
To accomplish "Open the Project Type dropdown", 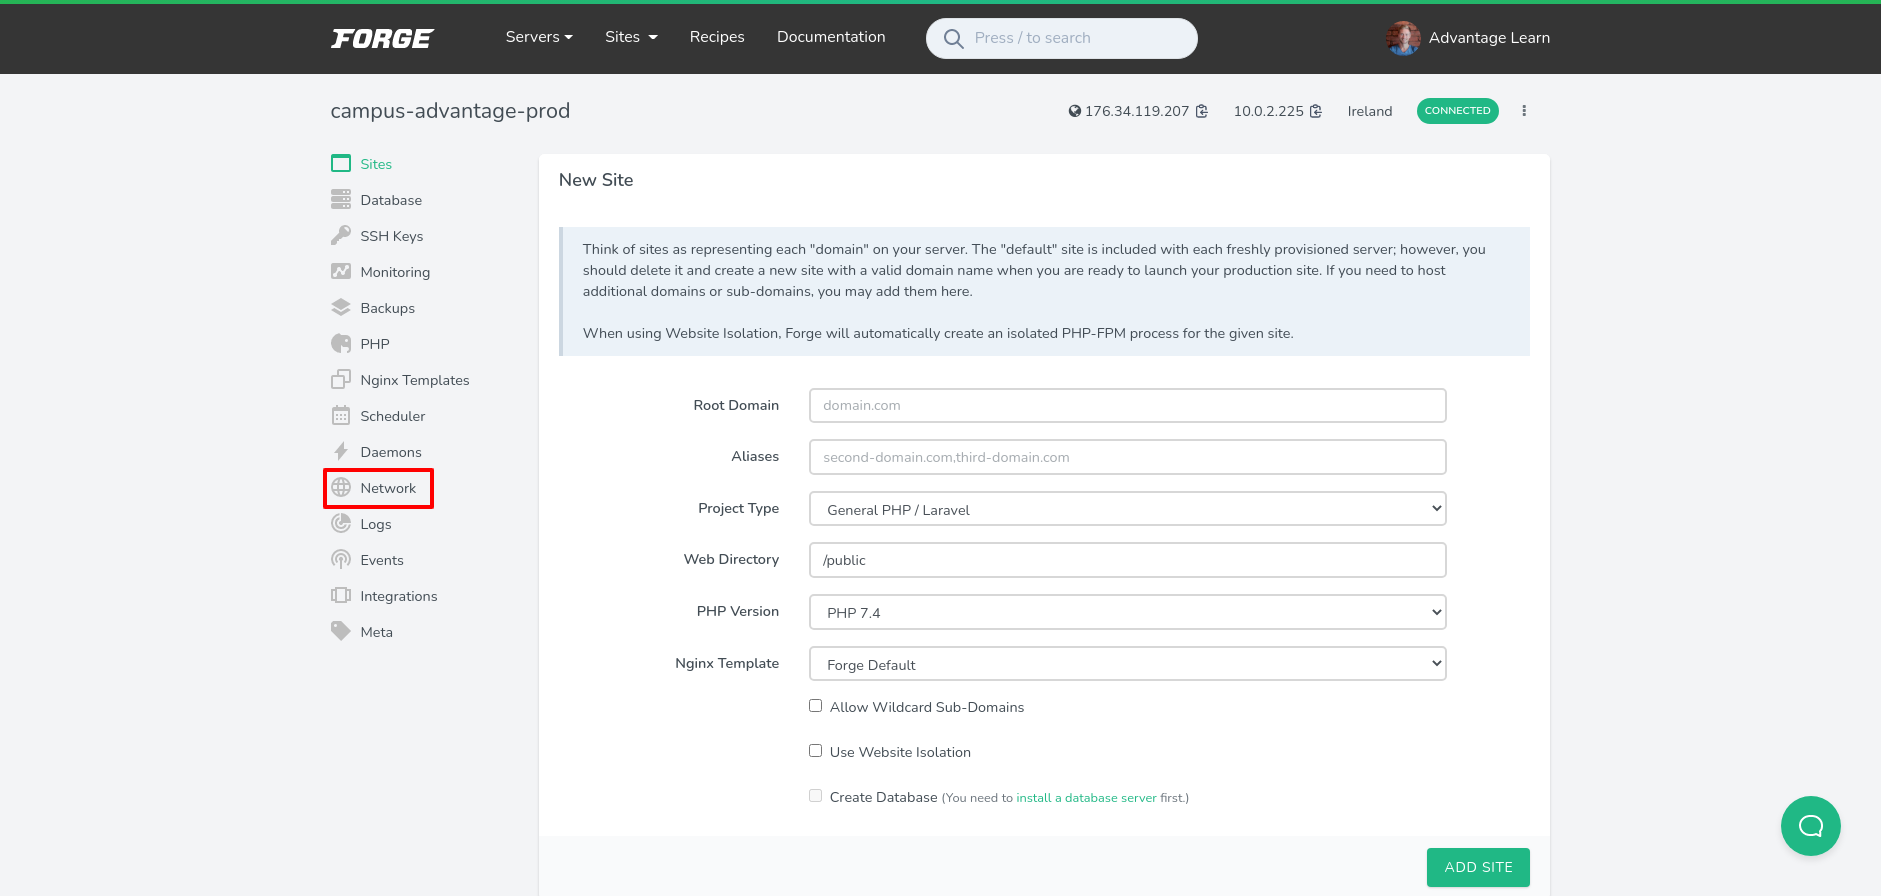I will pos(1127,509).
